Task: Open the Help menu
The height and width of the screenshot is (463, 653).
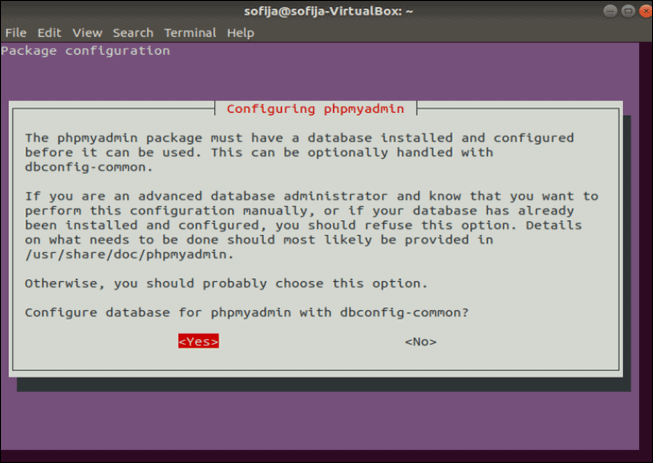Action: point(240,32)
